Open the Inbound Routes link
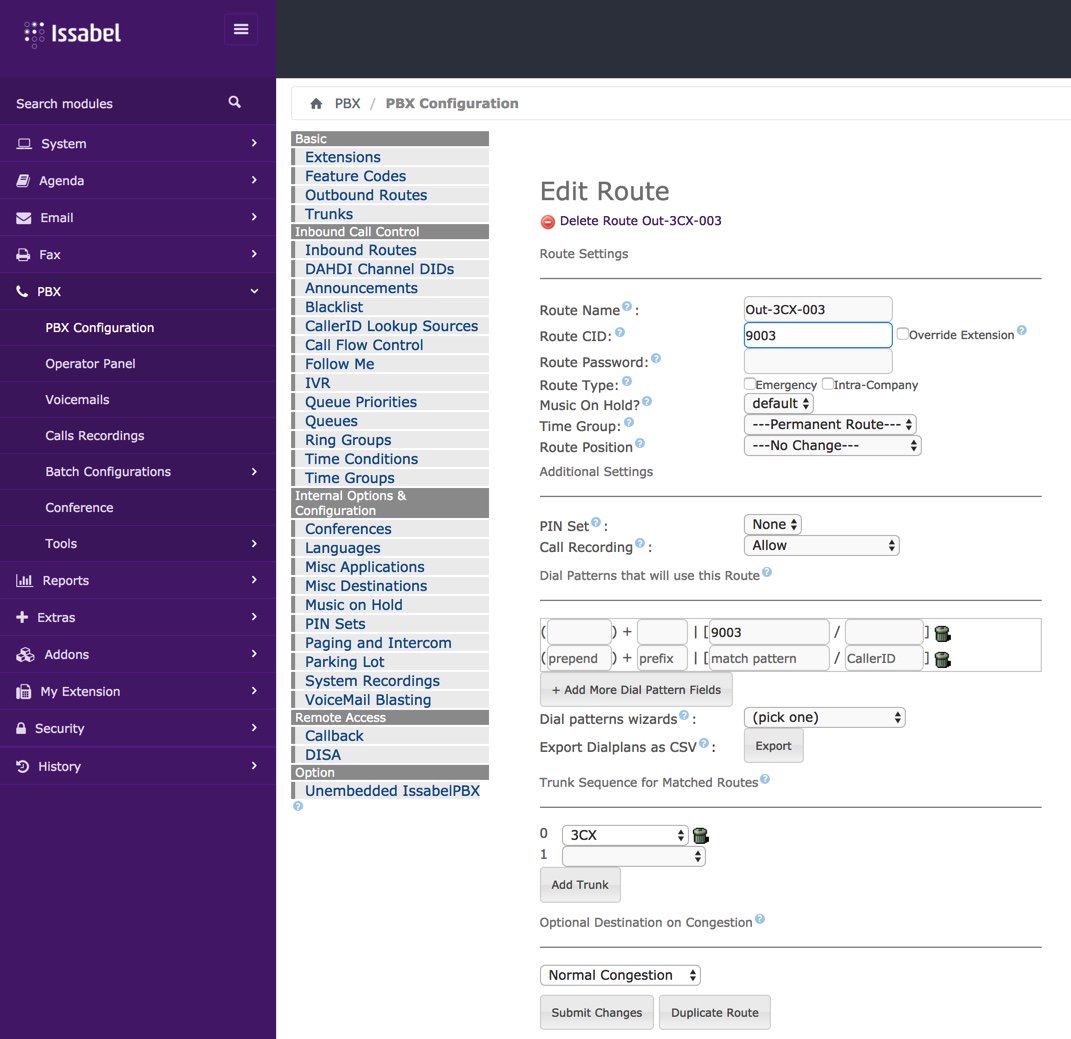1071x1039 pixels. tap(361, 251)
